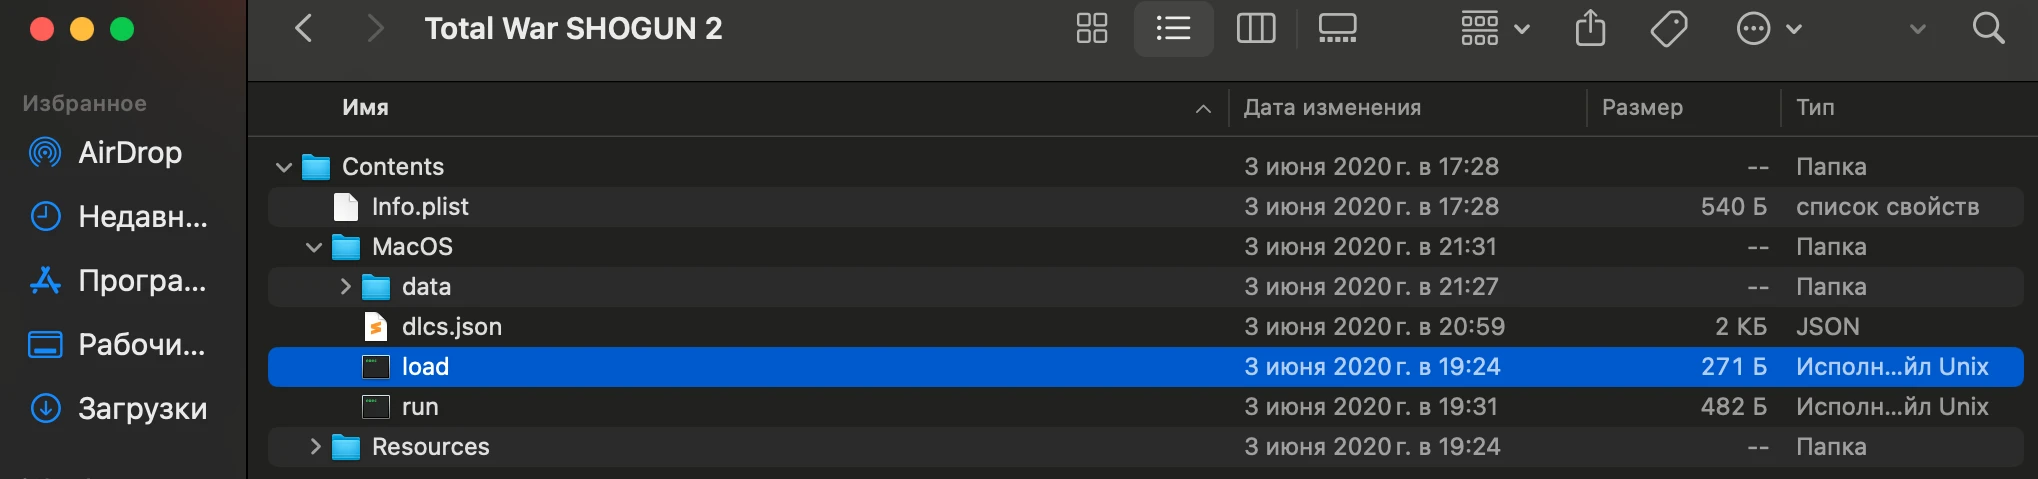Select the dlcs.json file

point(1146,327)
